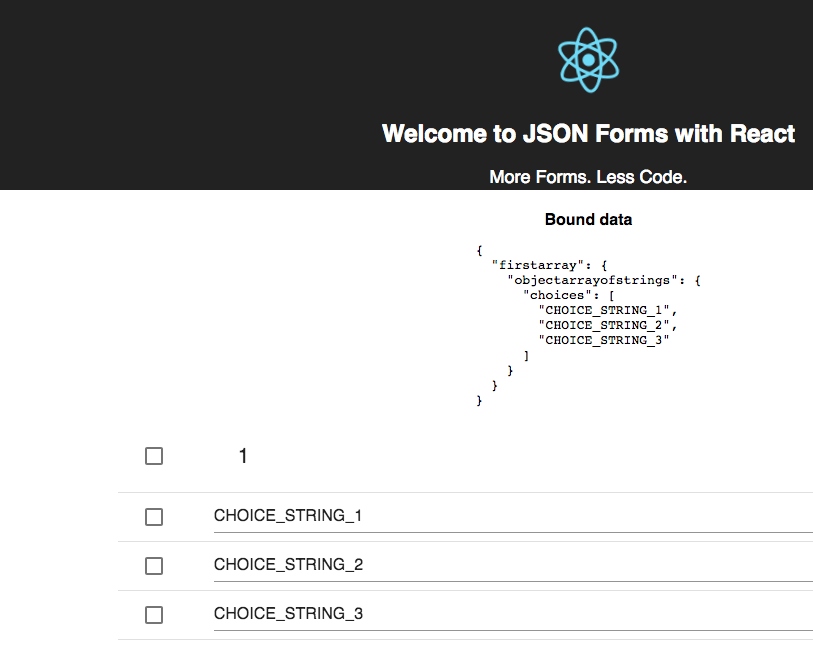Check the CHOICE_STRING_3 row checkbox
This screenshot has width=813, height=669.
pos(154,615)
